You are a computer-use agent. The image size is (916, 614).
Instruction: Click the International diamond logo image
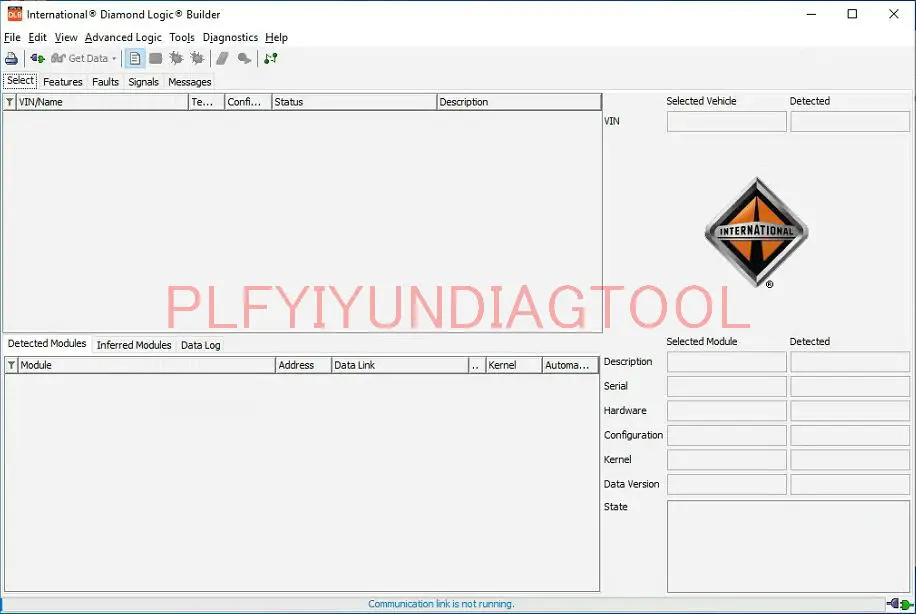tap(757, 232)
